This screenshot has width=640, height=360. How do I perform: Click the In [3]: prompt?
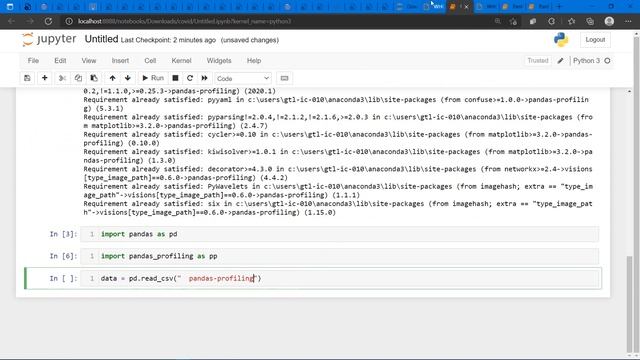(63, 234)
